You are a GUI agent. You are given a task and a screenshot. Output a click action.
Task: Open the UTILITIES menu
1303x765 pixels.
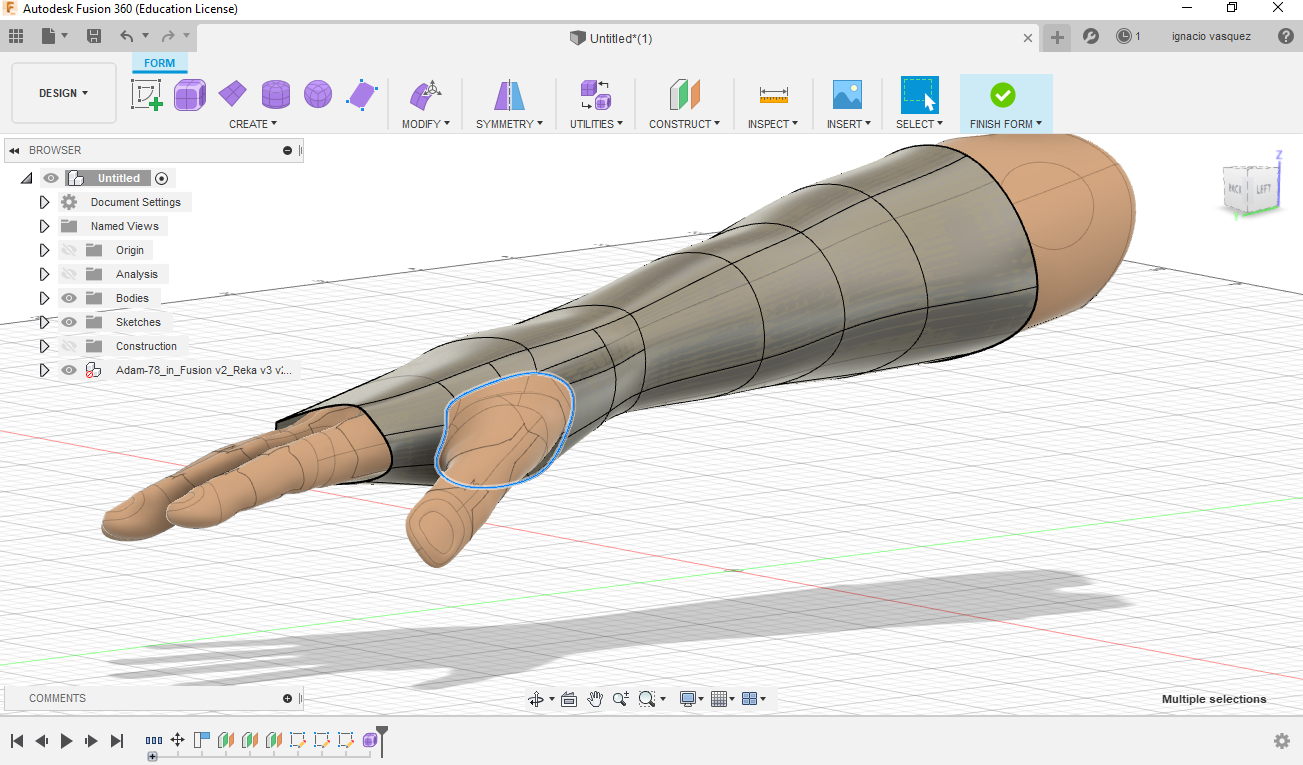(x=596, y=124)
